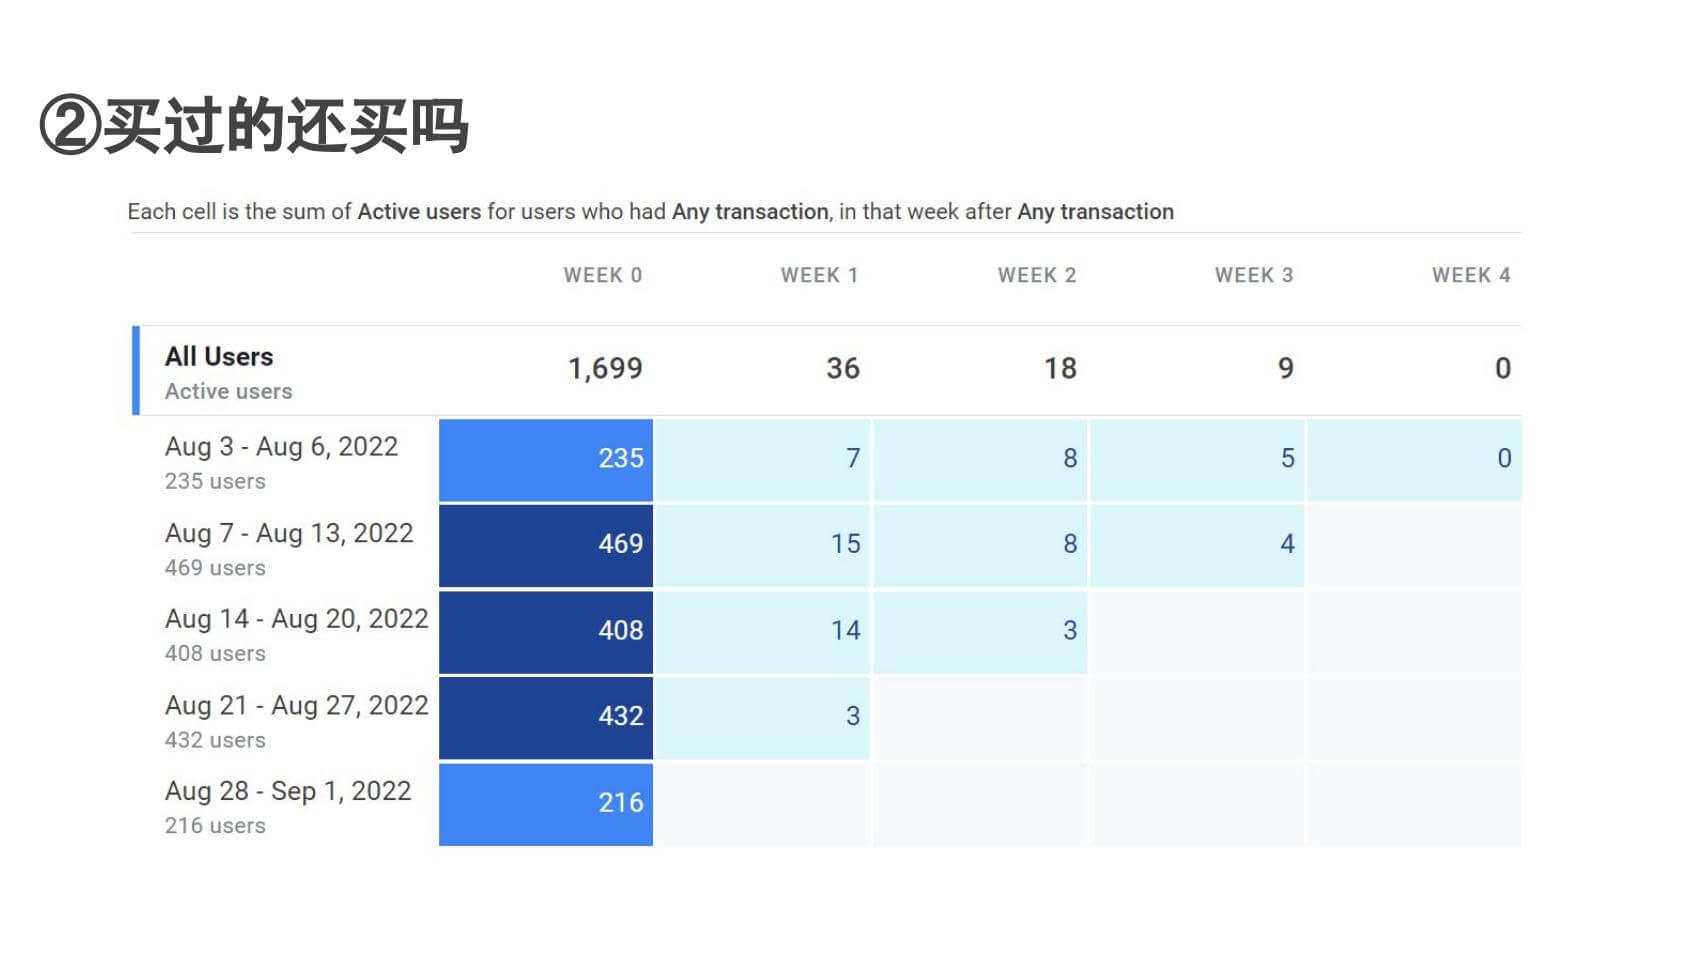Viewport: 1706px width, 960px height.
Task: Select the Week 1 cell showing 14
Action: (763, 631)
